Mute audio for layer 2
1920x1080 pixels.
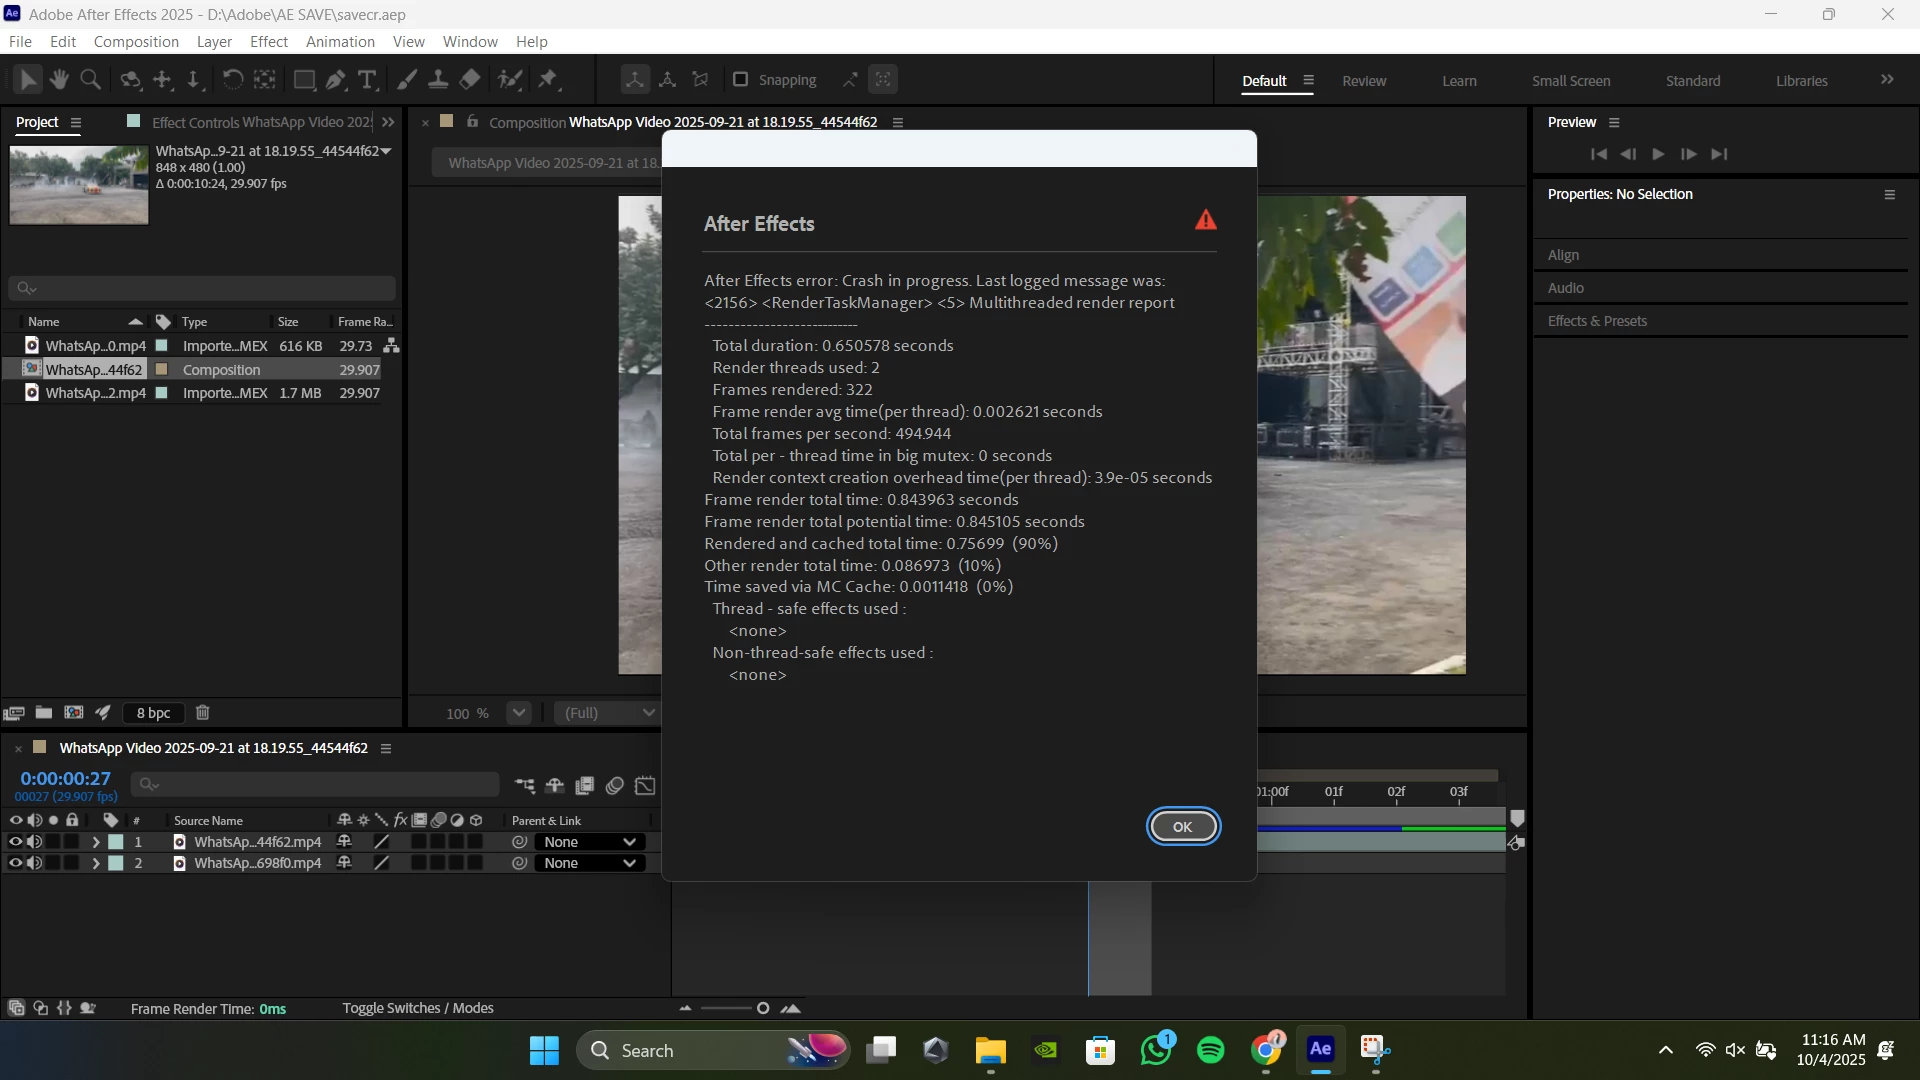(x=34, y=863)
